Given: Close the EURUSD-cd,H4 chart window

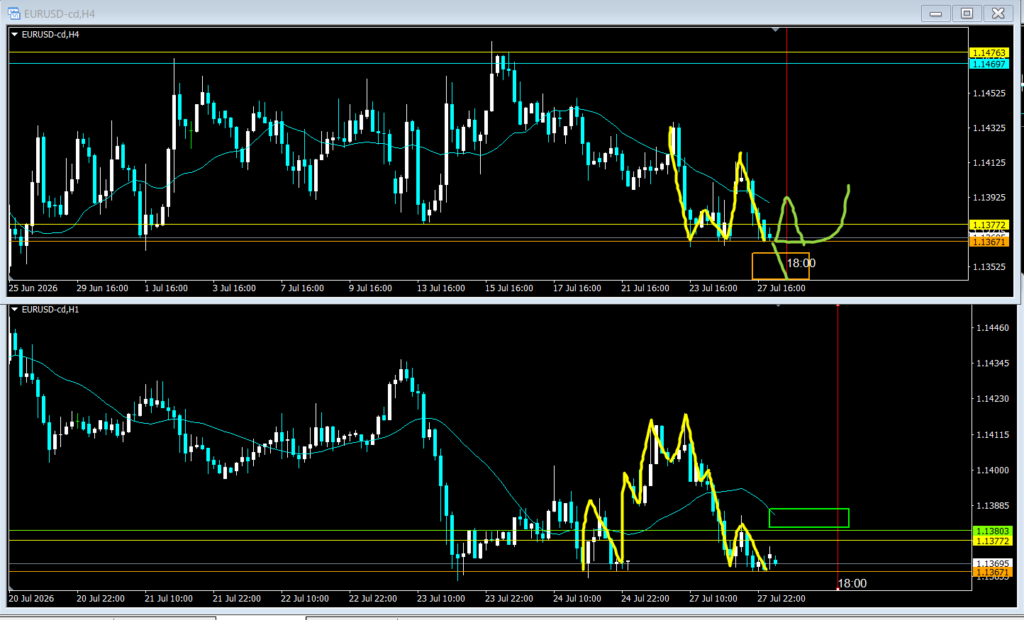Looking at the screenshot, I should point(998,13).
